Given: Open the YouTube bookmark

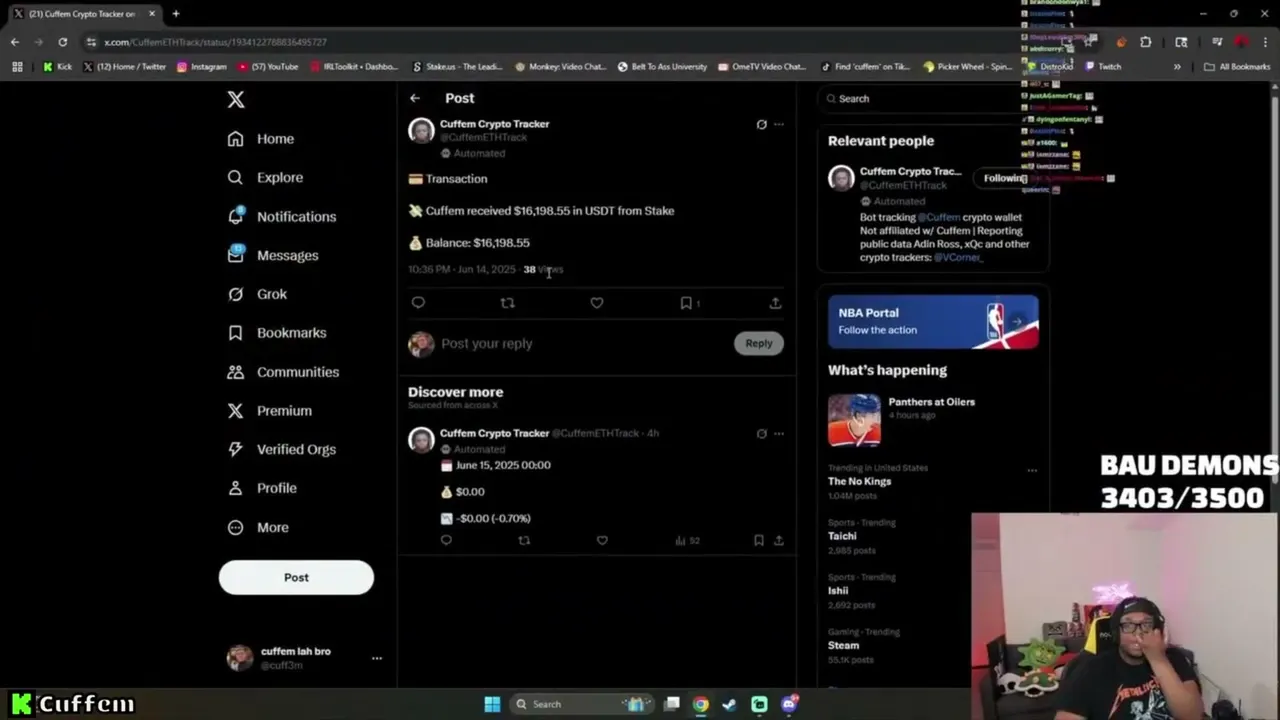Looking at the screenshot, I should [x=268, y=67].
